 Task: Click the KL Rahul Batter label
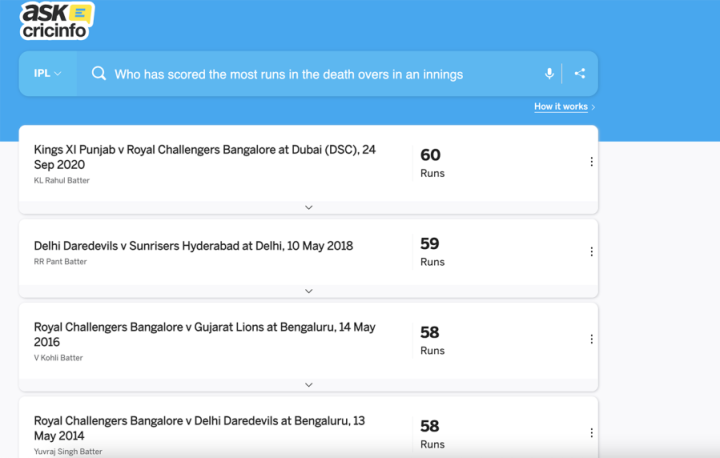click(x=62, y=181)
